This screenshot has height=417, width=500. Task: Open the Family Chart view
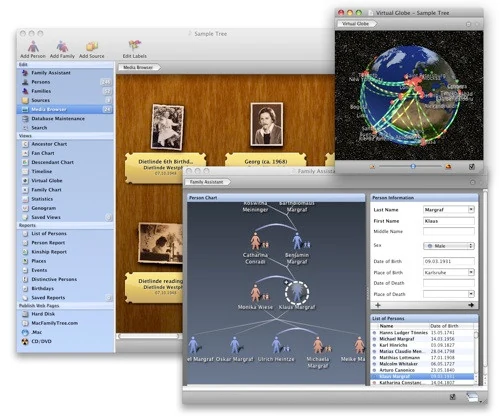click(65, 190)
